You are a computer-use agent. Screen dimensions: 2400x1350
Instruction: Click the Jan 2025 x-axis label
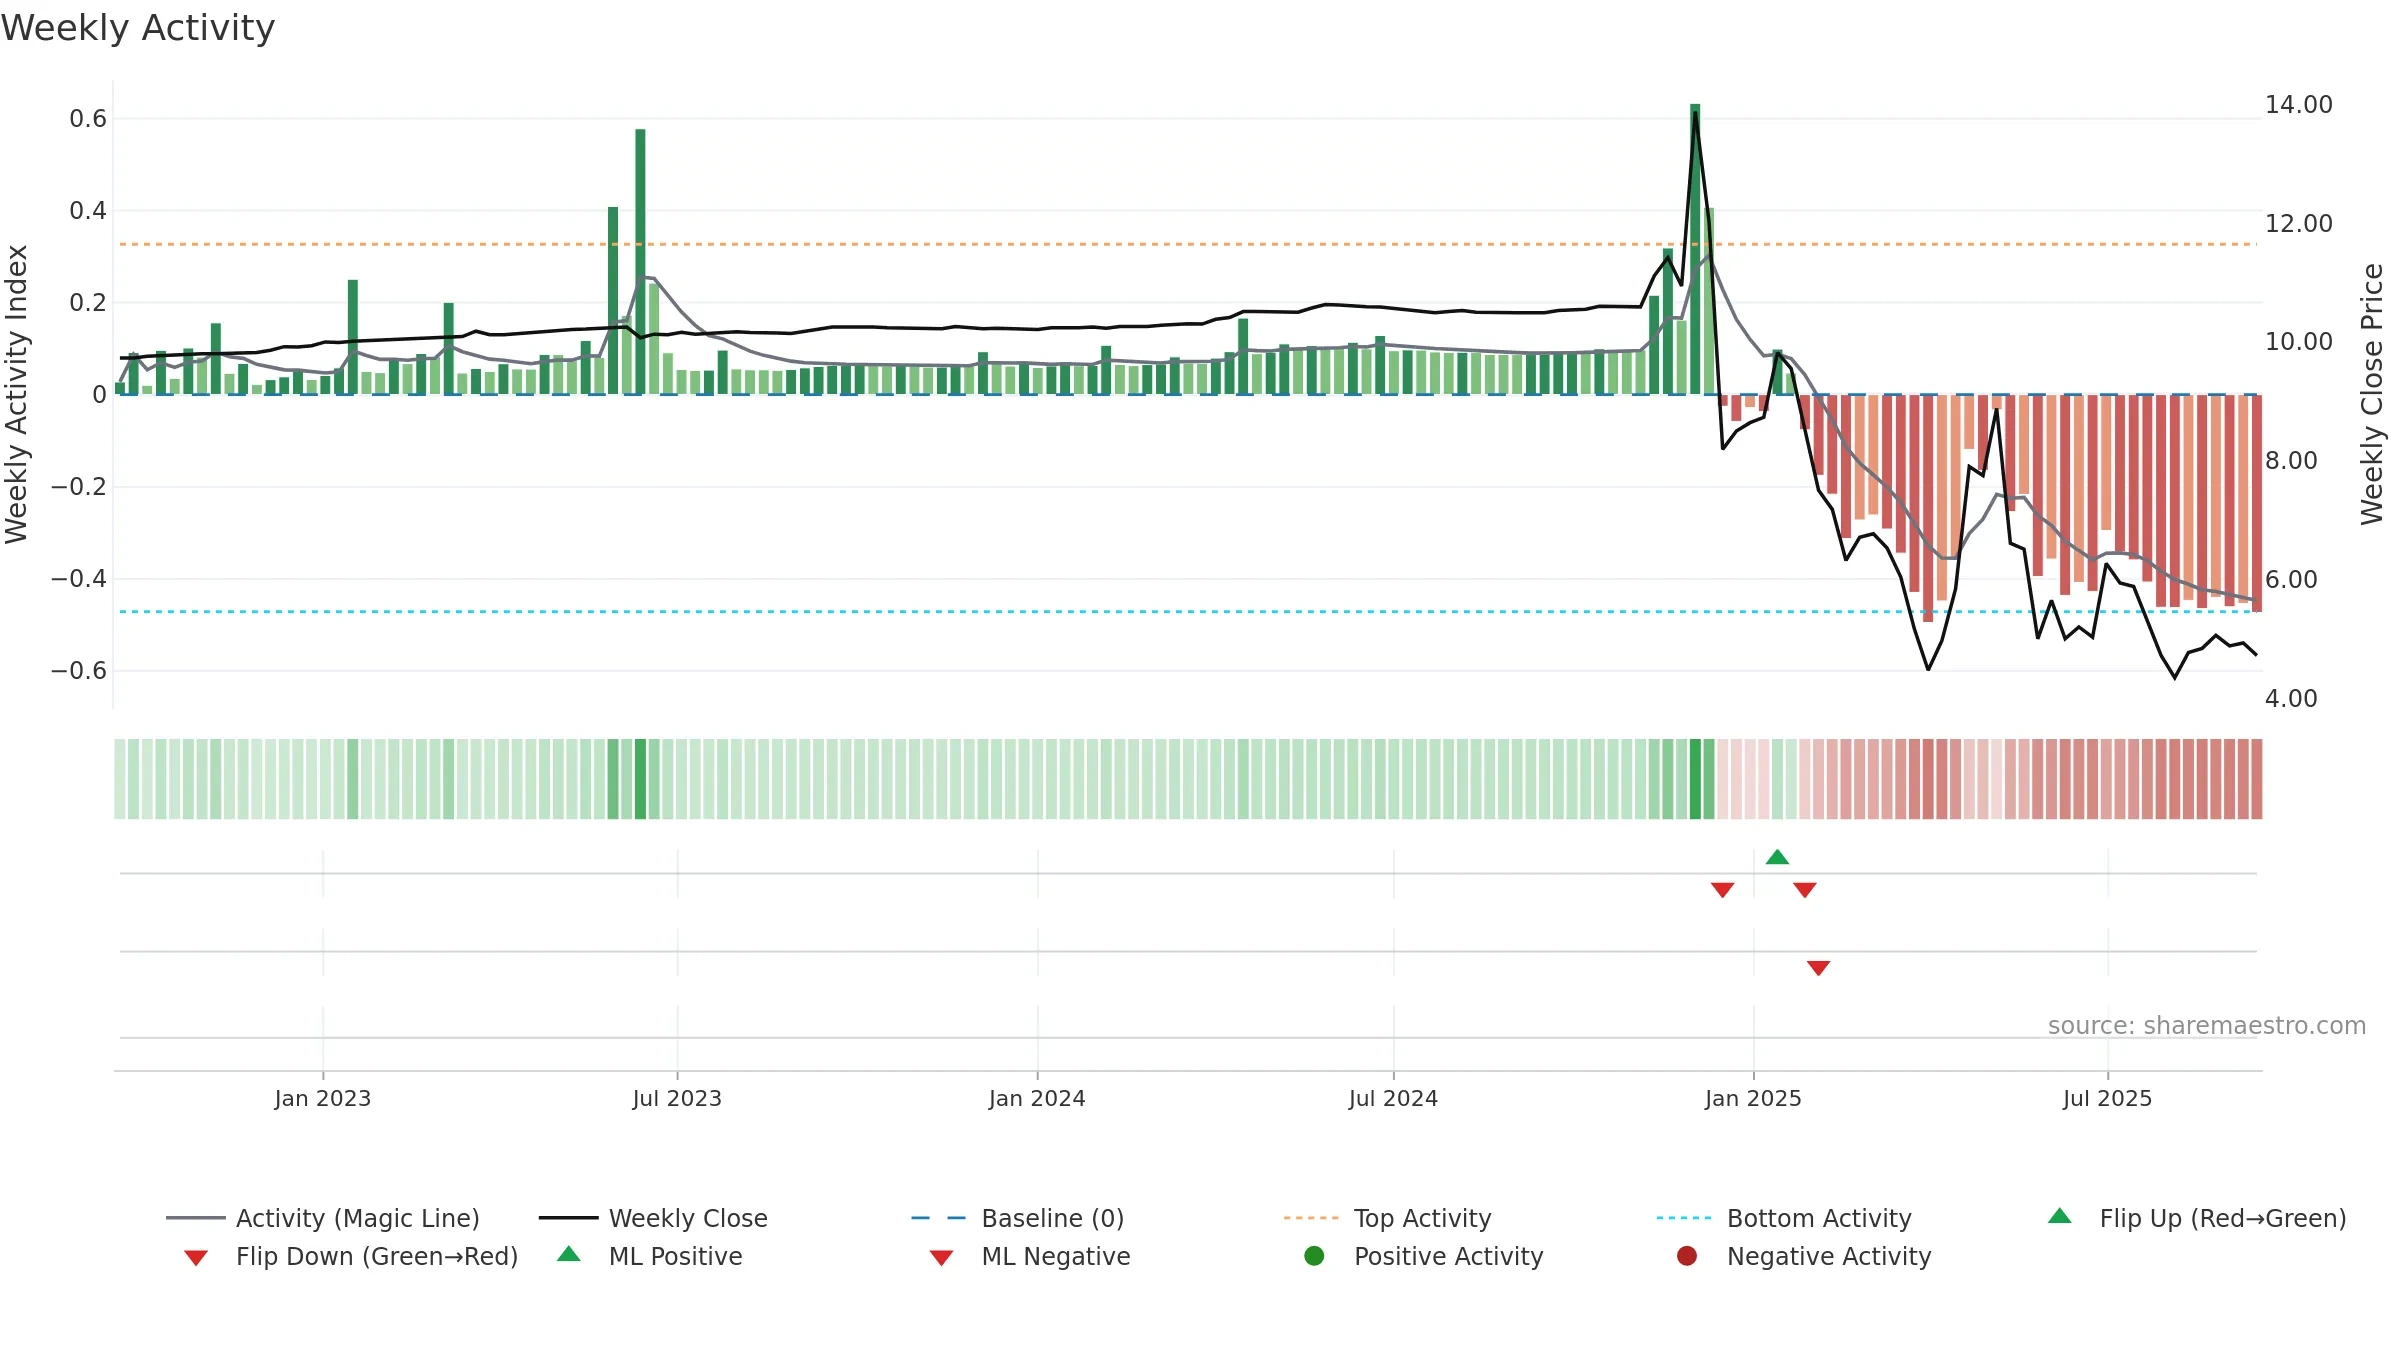(1753, 1098)
